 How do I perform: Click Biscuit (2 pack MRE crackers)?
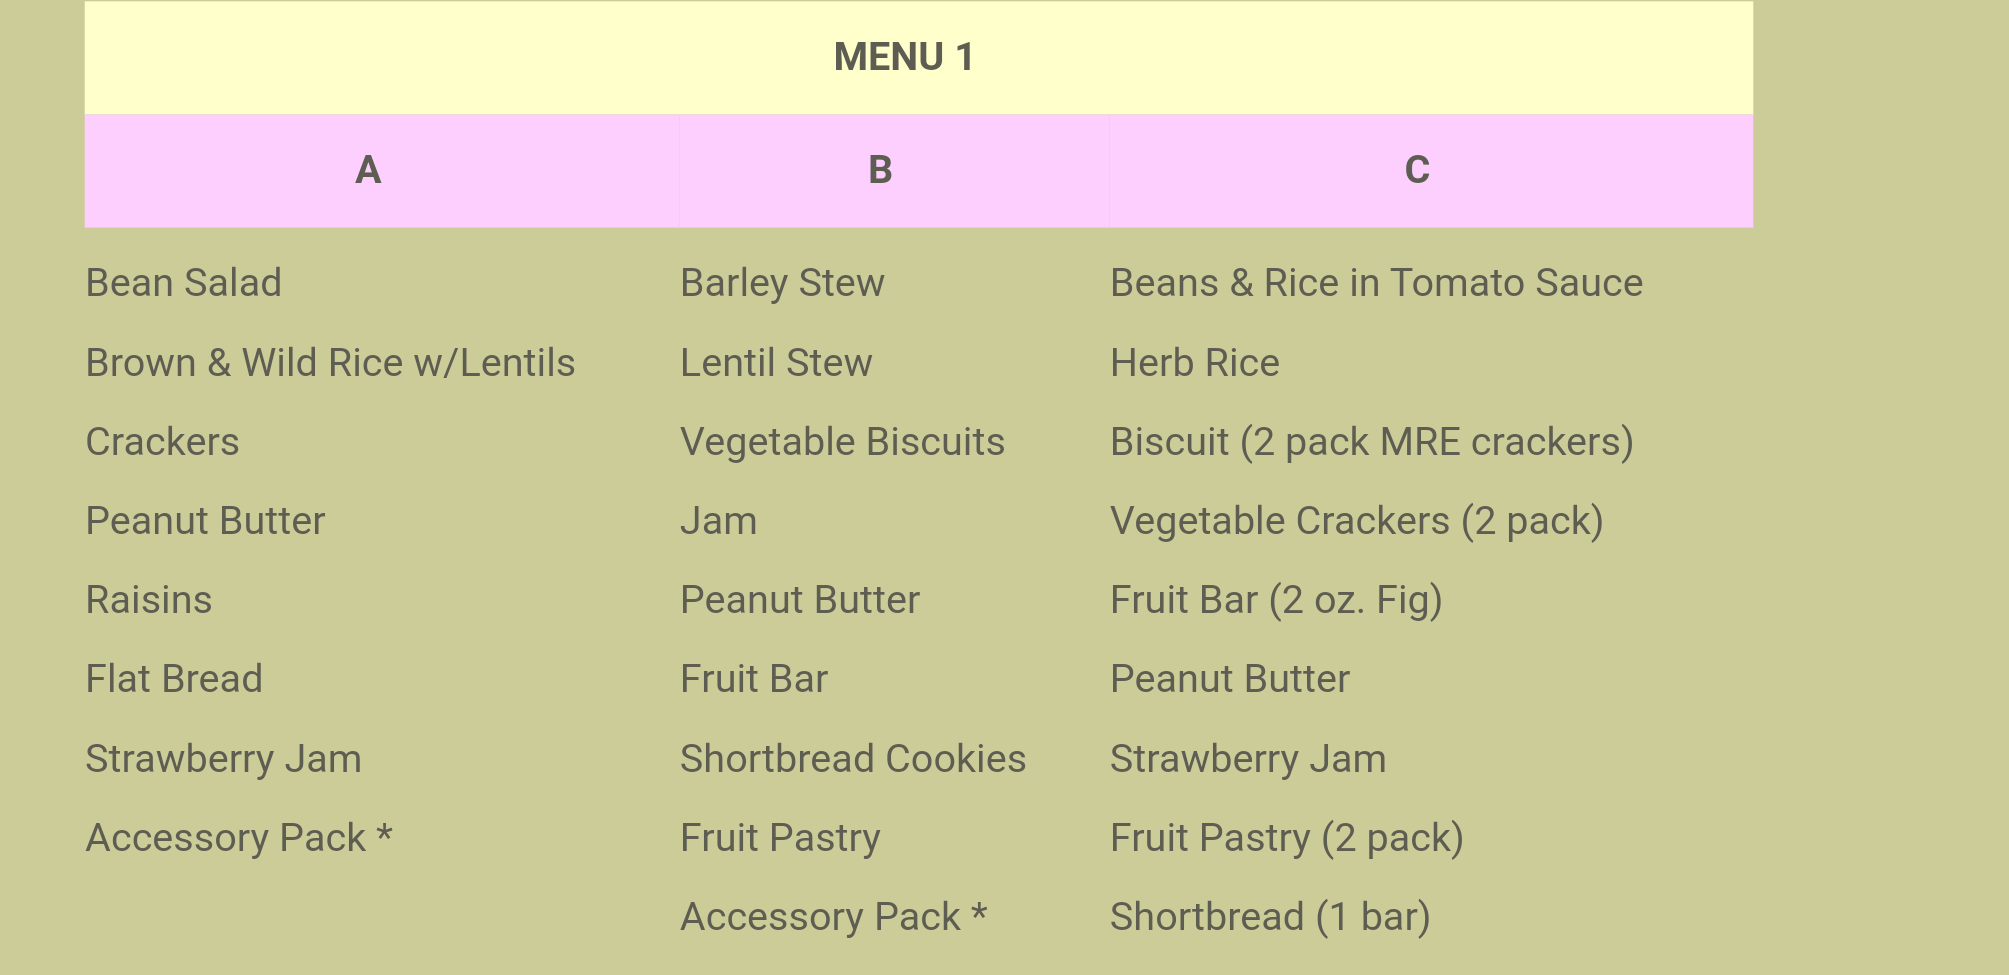pos(1372,442)
